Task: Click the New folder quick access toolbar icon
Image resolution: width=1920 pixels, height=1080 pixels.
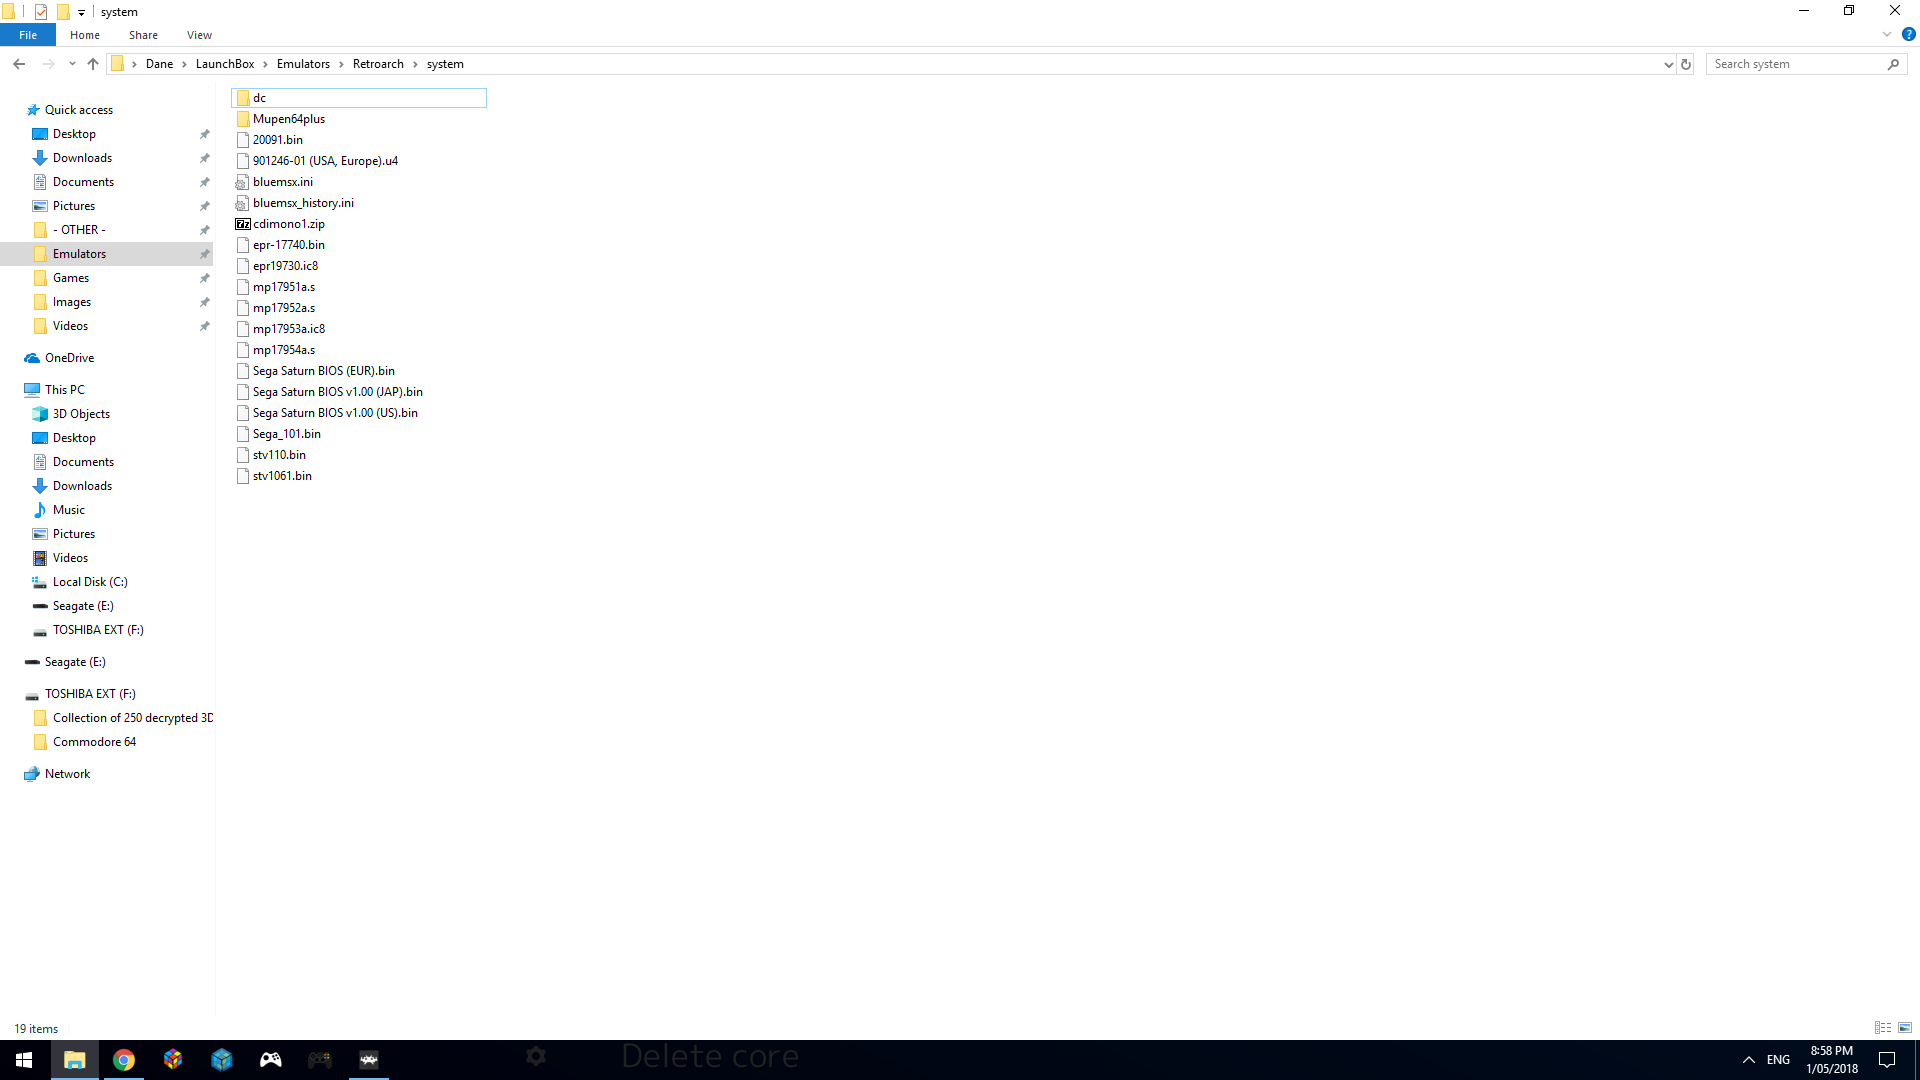Action: 62,12
